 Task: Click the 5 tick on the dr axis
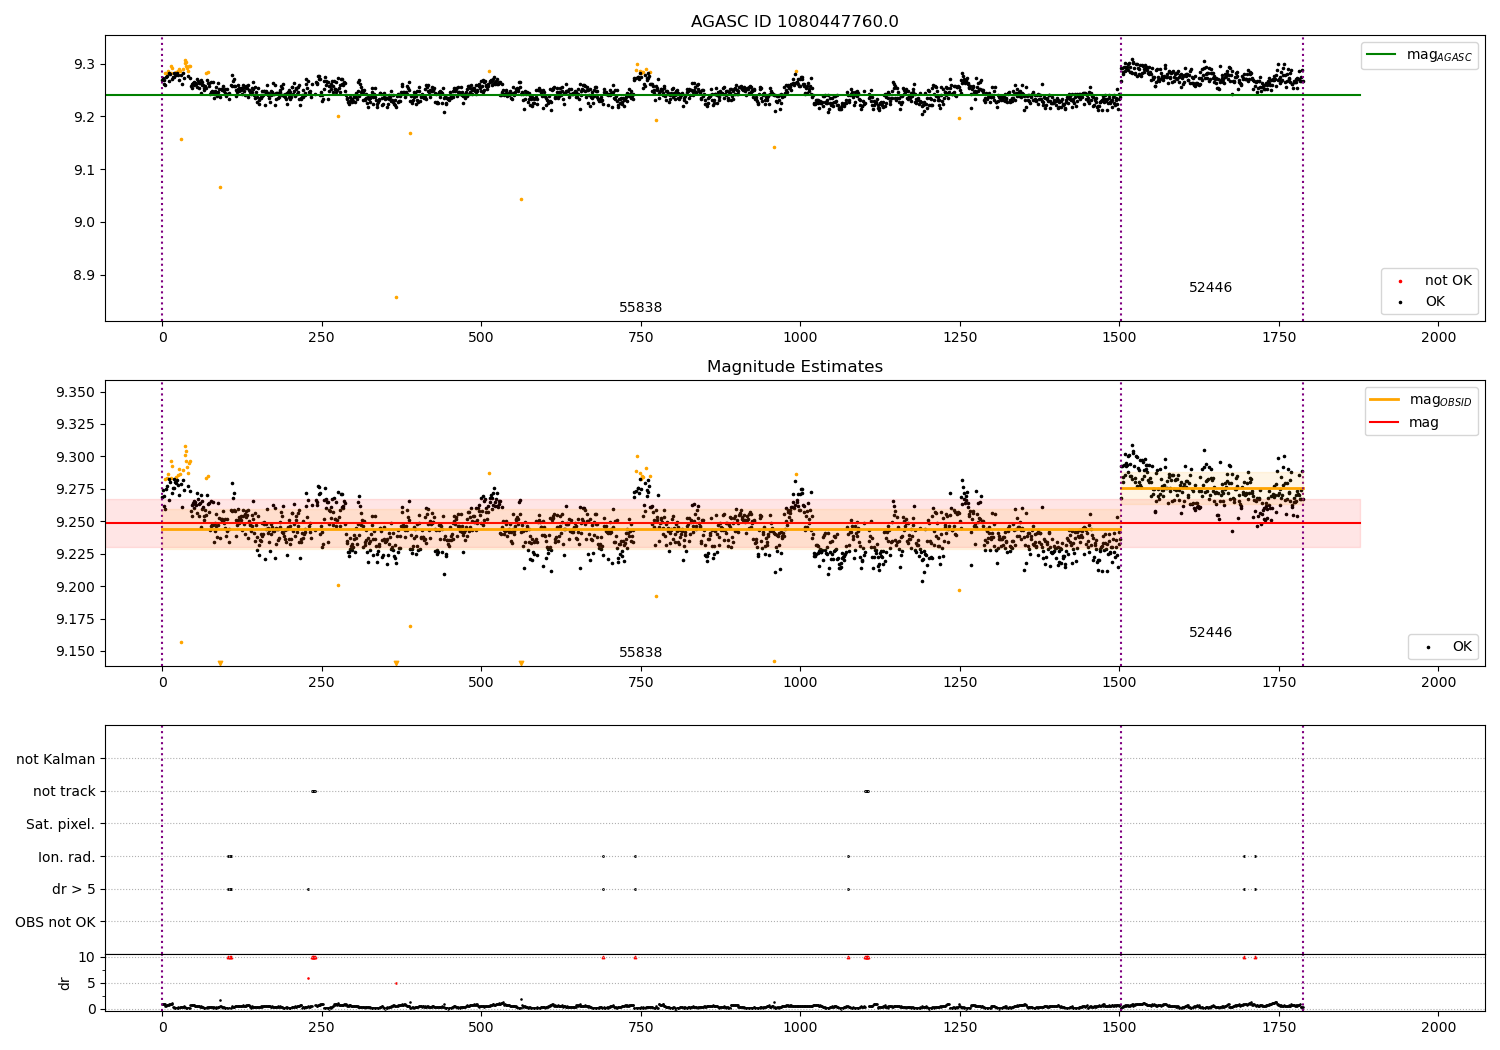coord(91,983)
